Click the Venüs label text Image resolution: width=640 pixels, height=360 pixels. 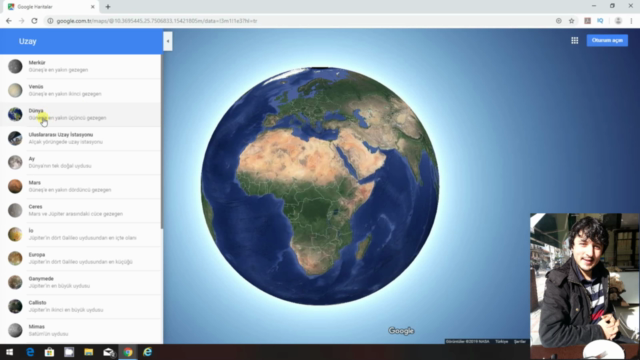click(x=36, y=87)
